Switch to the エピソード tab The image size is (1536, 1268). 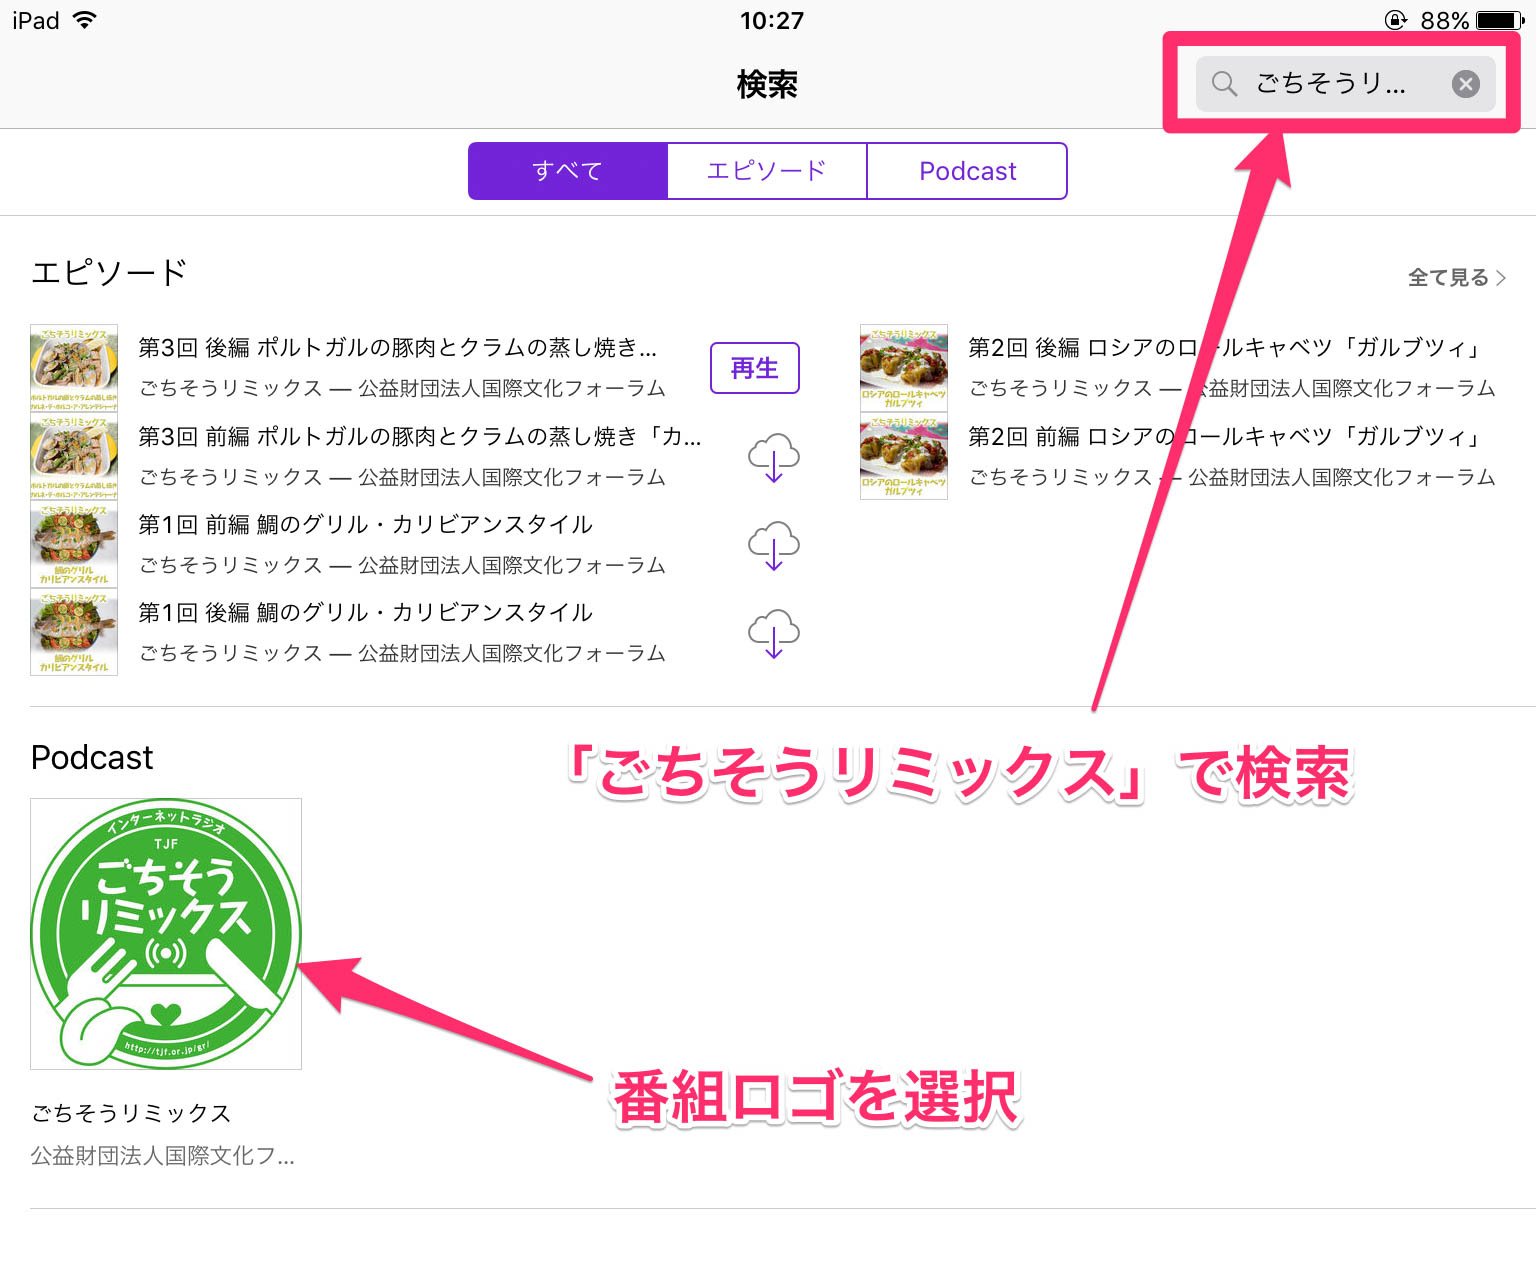coord(767,171)
